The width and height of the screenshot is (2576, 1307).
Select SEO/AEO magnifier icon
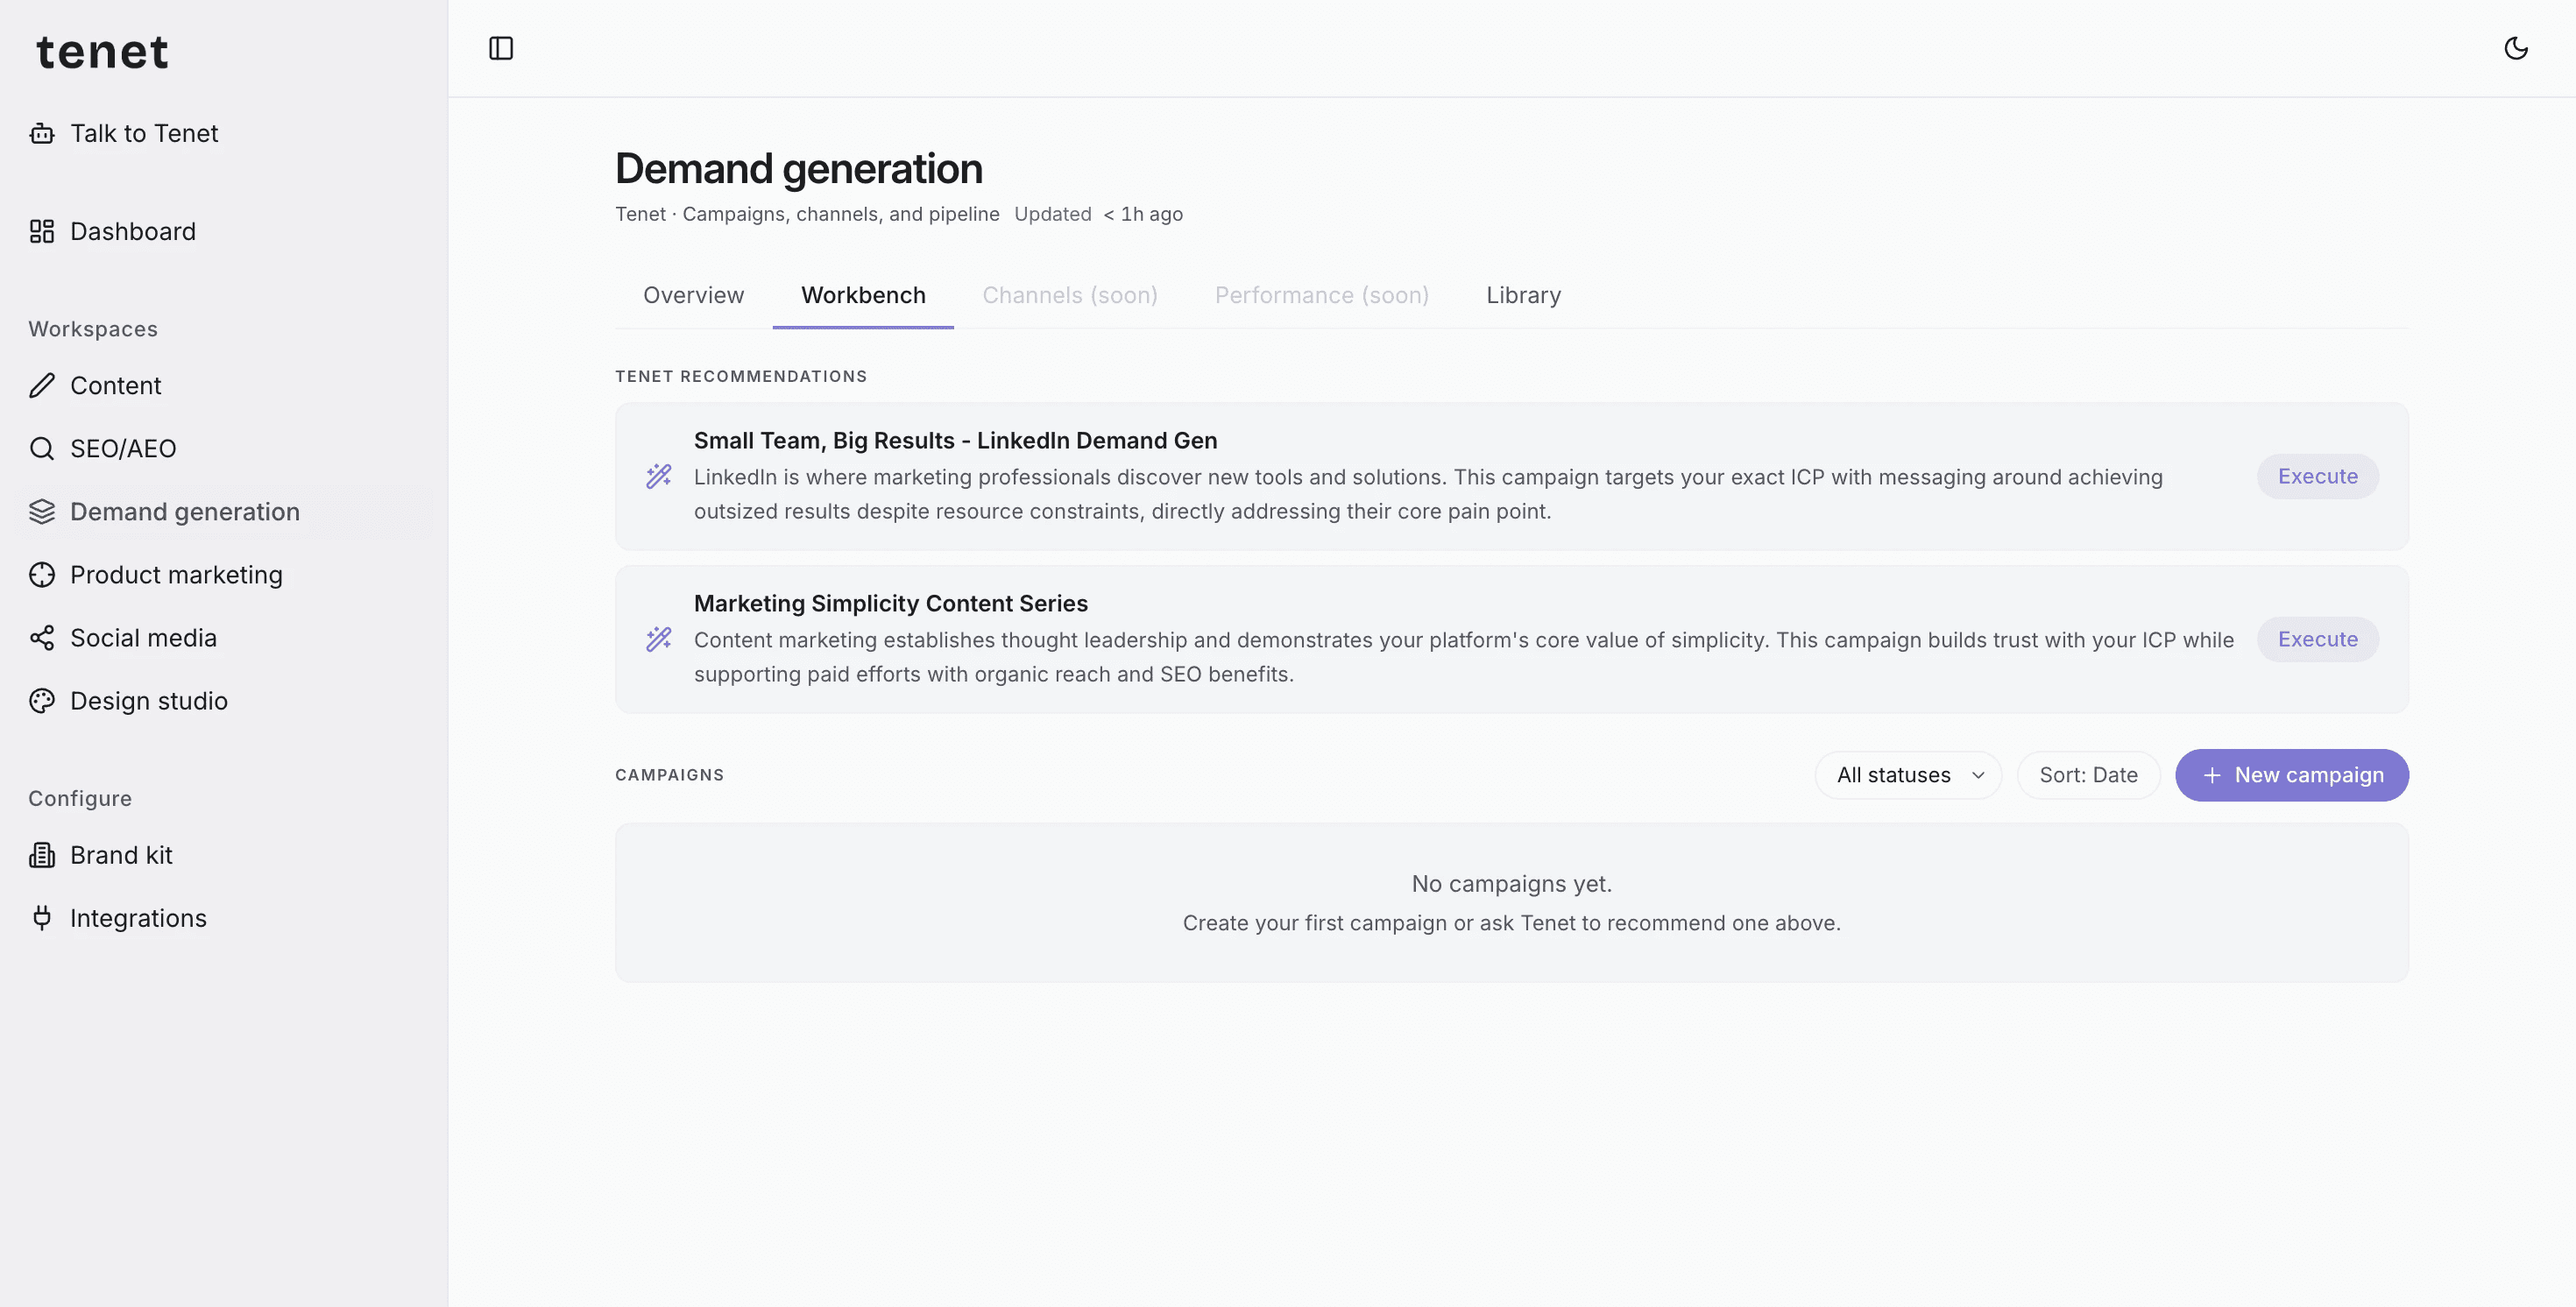click(42, 448)
